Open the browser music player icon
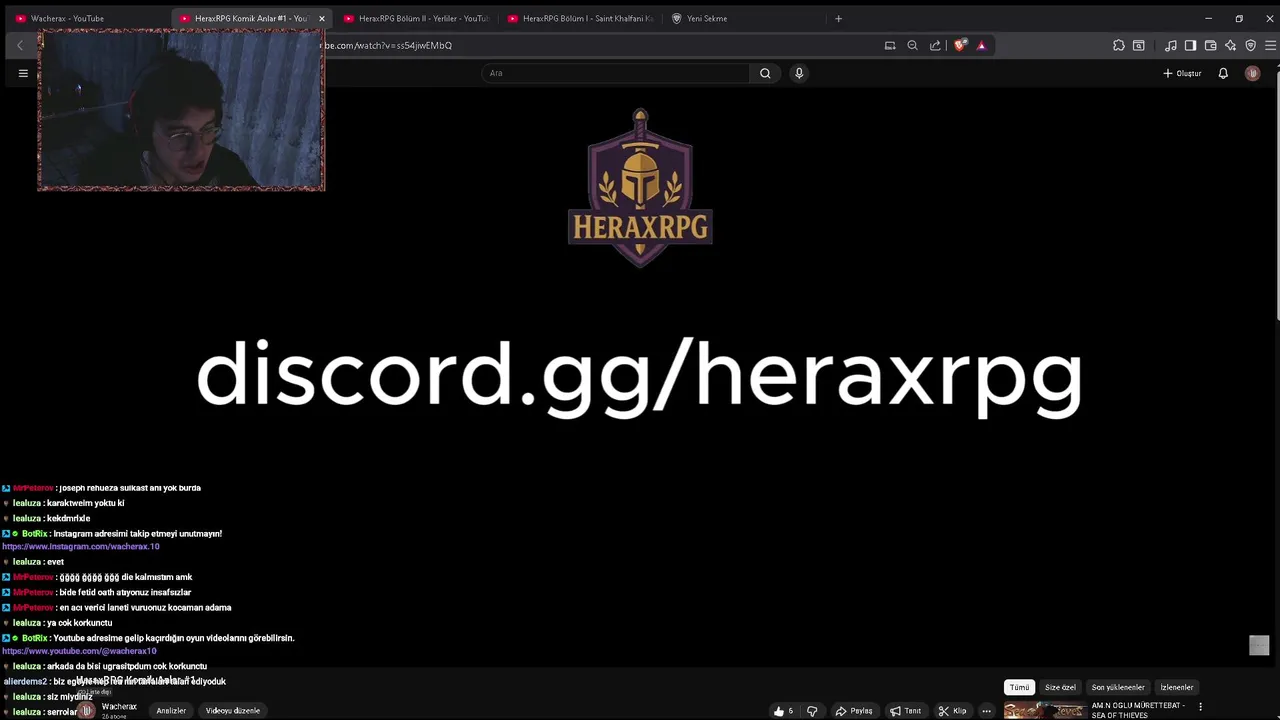The image size is (1280, 720). pos(1171,45)
